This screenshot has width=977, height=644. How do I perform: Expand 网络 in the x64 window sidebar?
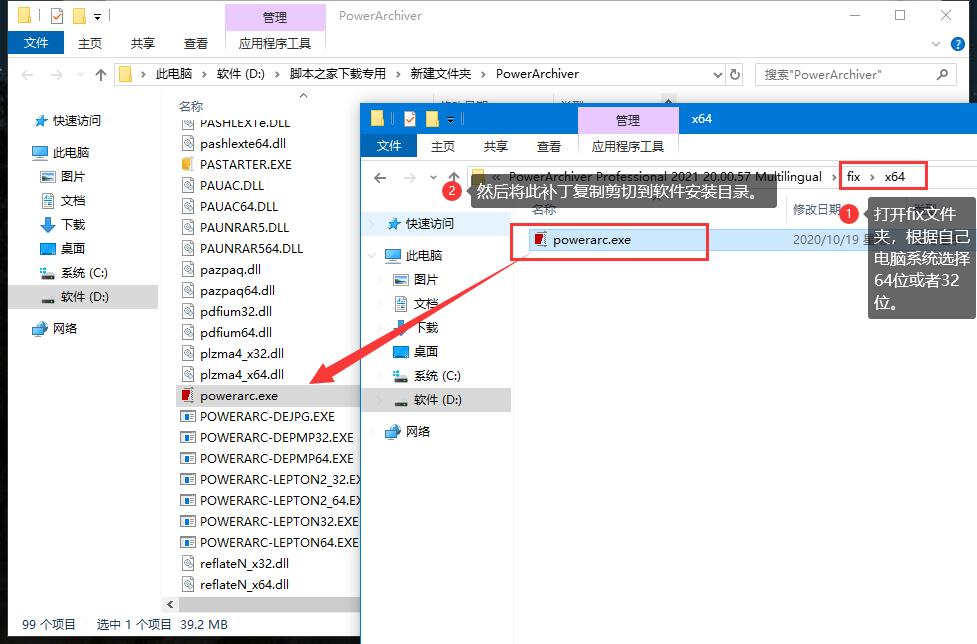pyautogui.click(x=371, y=432)
